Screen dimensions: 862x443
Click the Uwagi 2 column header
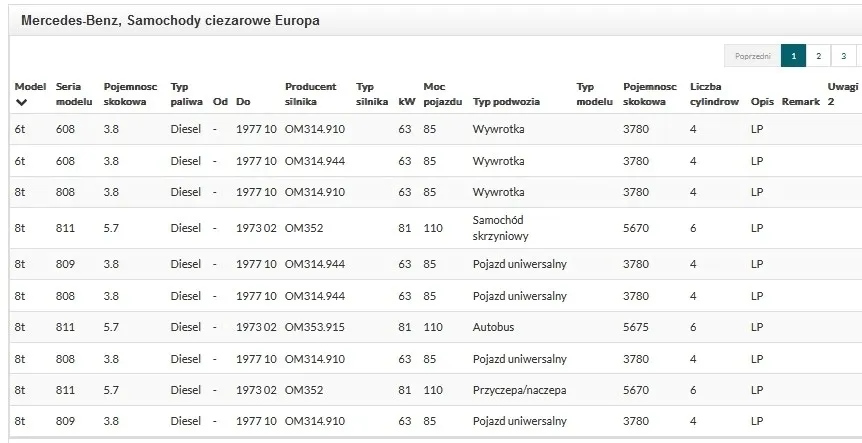843,94
